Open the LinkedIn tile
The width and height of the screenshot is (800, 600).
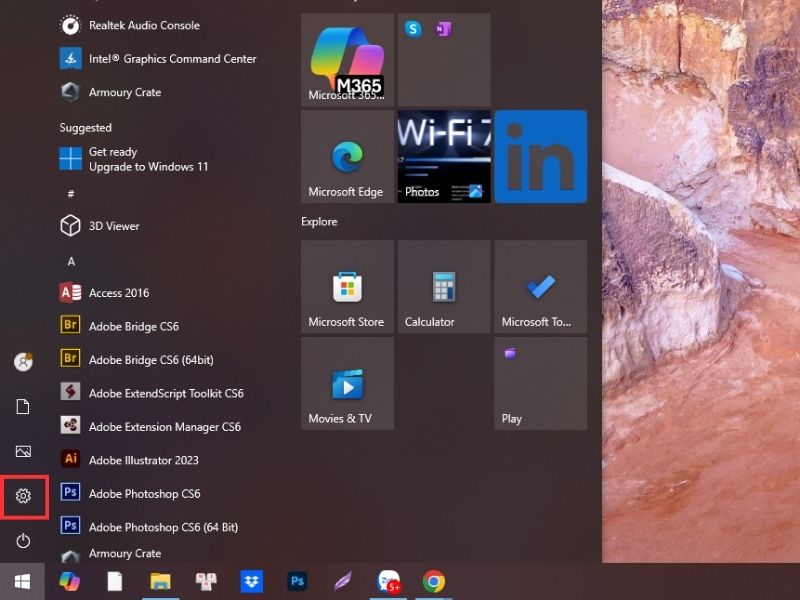540,157
